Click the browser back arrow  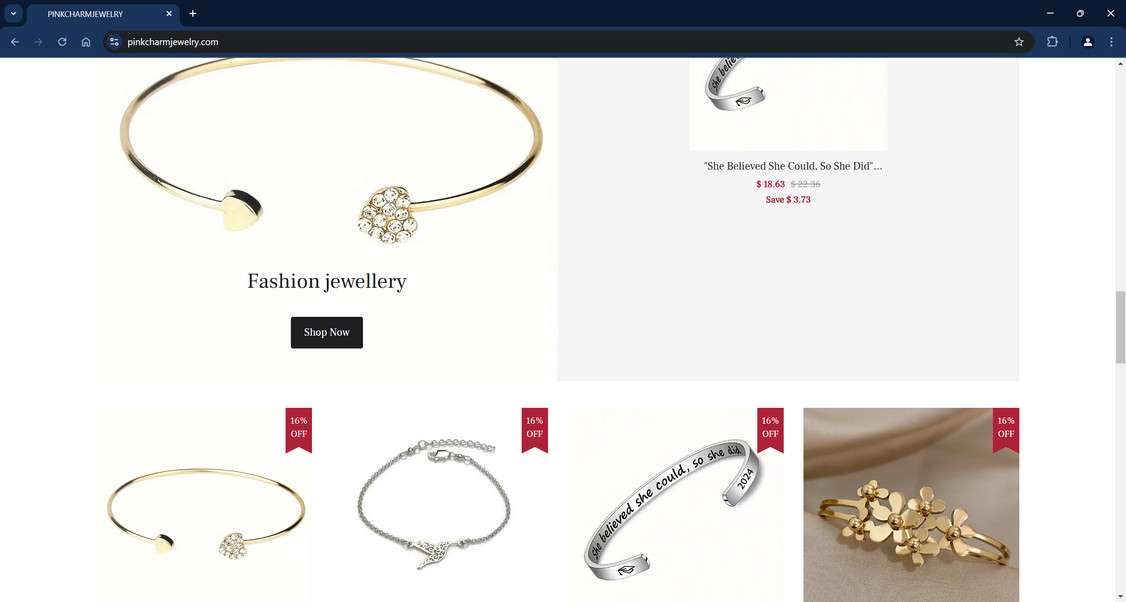pos(14,42)
